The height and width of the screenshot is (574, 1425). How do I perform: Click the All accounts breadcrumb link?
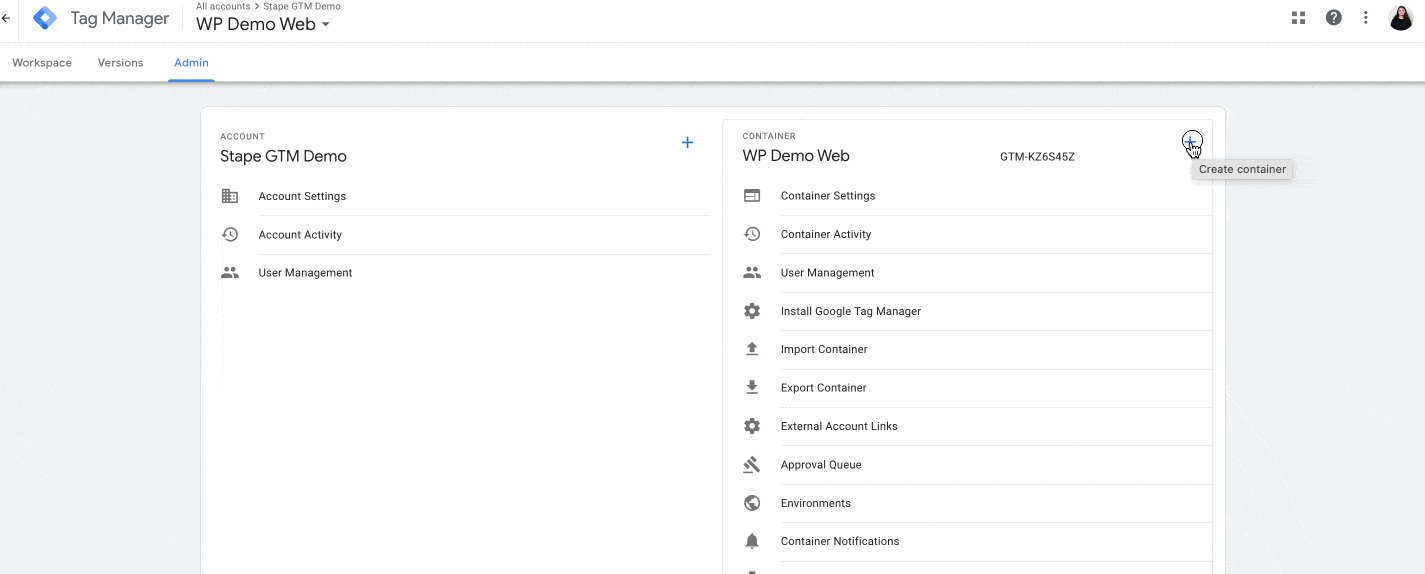pos(222,6)
